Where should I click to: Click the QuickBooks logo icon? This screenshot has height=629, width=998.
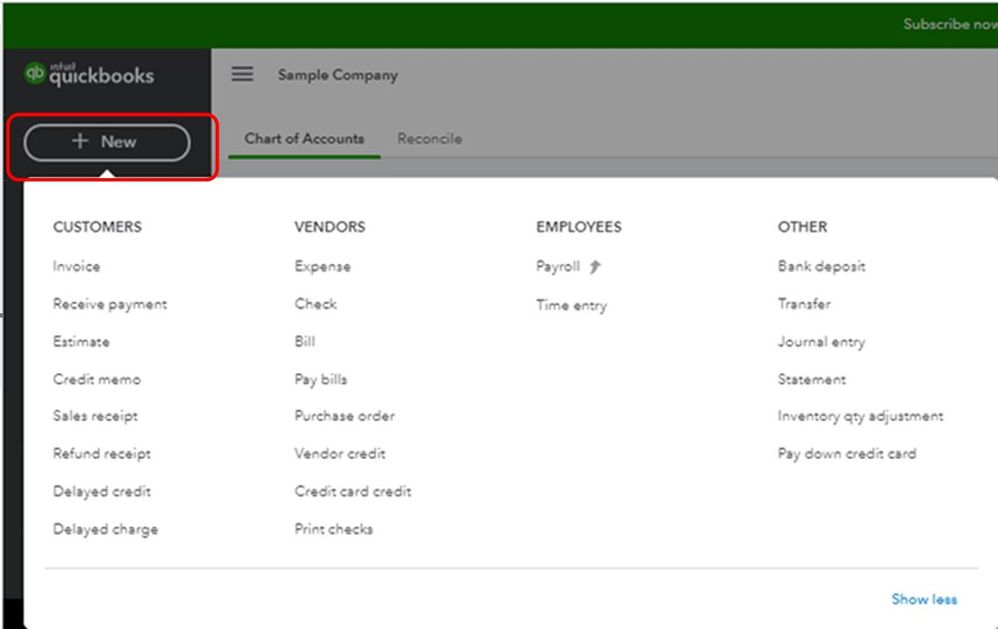tap(35, 75)
